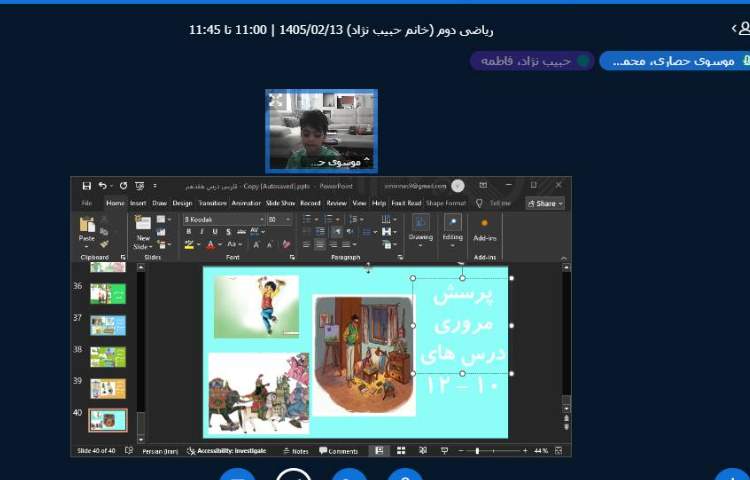Click the red font color button
Screen dimensions: 750x480
tap(210, 245)
